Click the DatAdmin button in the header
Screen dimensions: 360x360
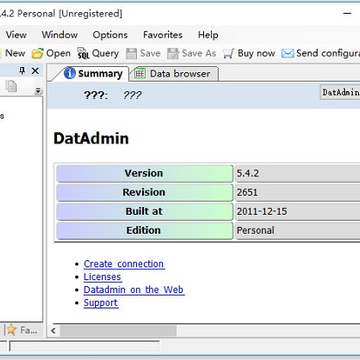340,92
